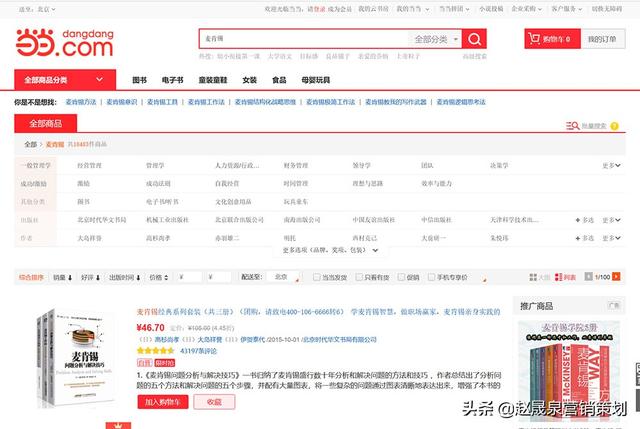The height and width of the screenshot is (429, 640).
Task: Open the first book cover thumbnail
Action: coord(75,358)
